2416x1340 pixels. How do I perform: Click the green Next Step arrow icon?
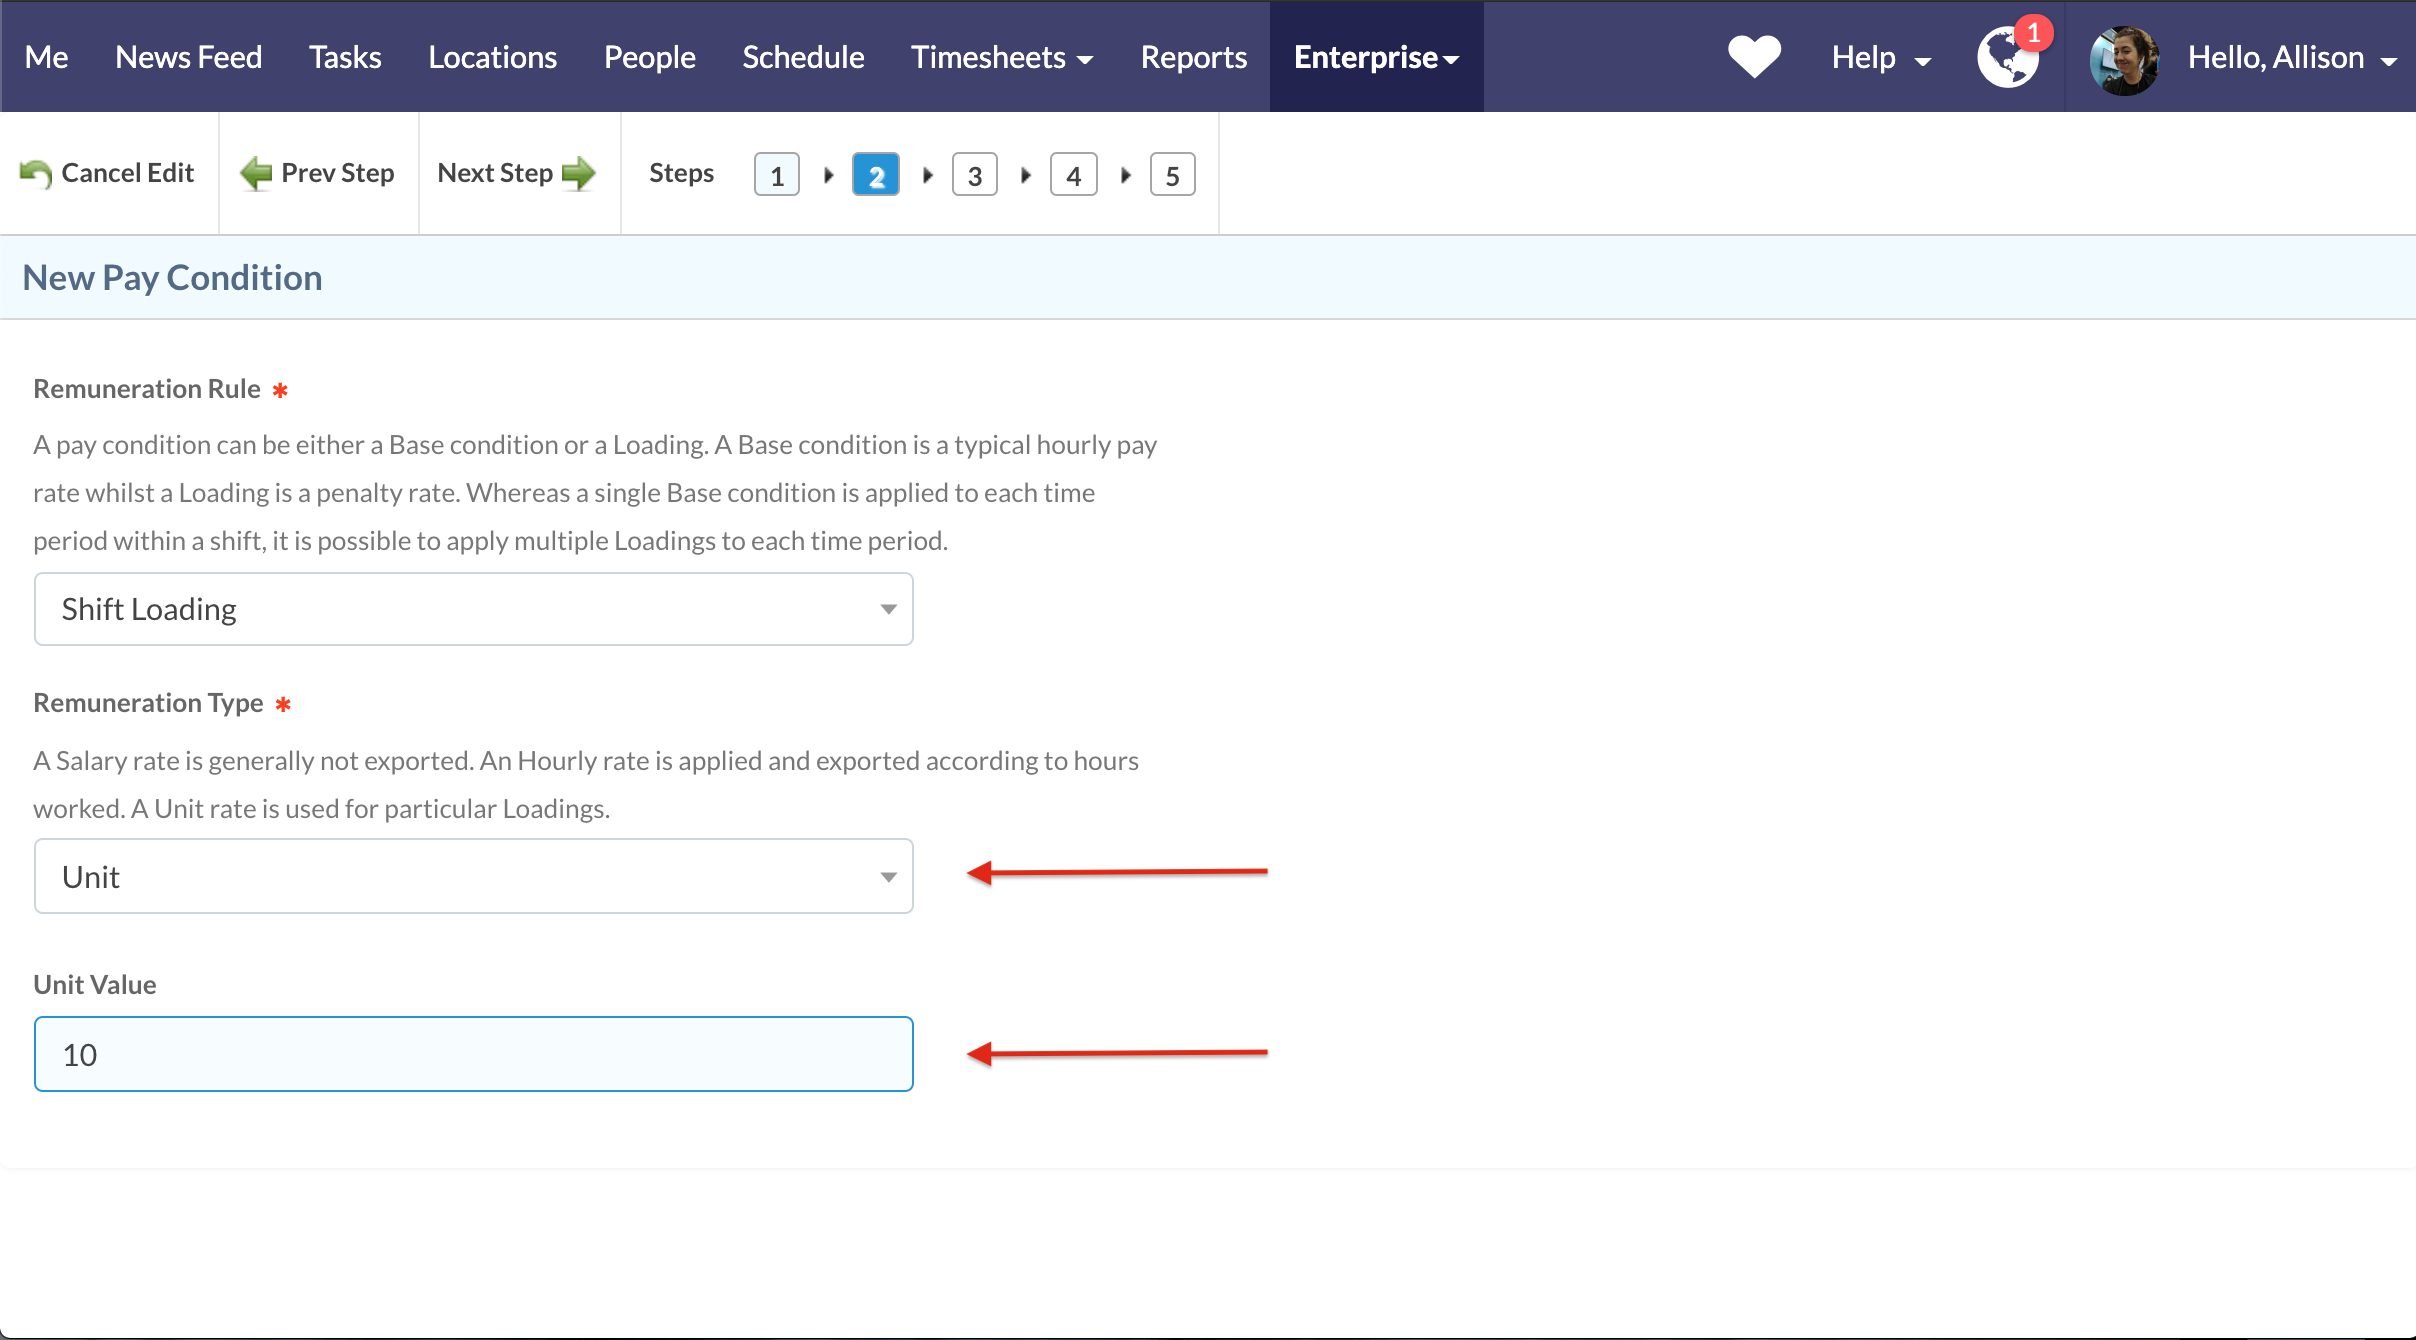tap(579, 173)
